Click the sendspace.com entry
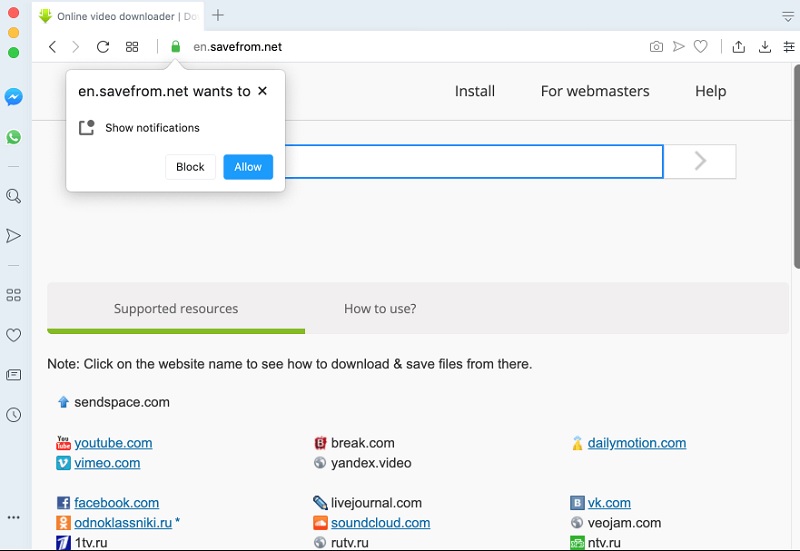This screenshot has height=551, width=800. pos(122,402)
